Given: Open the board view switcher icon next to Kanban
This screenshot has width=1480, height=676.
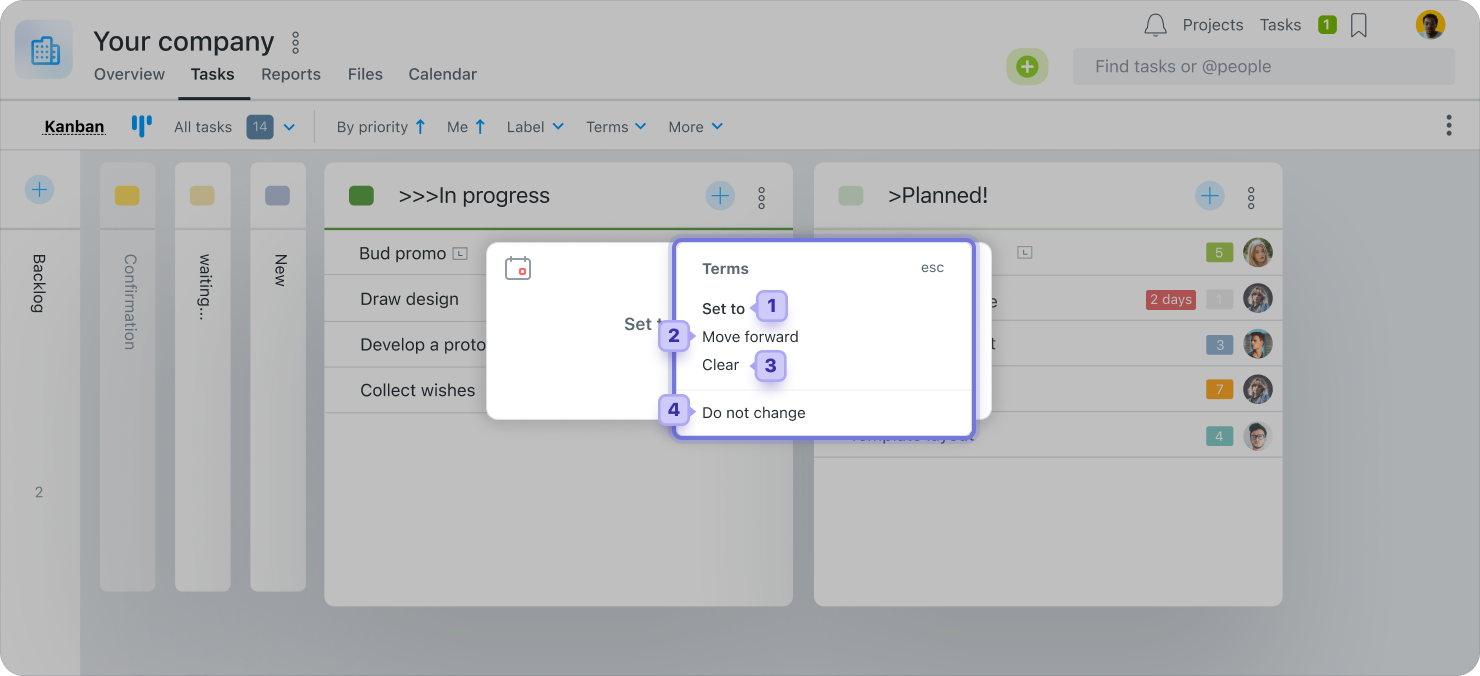Looking at the screenshot, I should click(x=141, y=125).
